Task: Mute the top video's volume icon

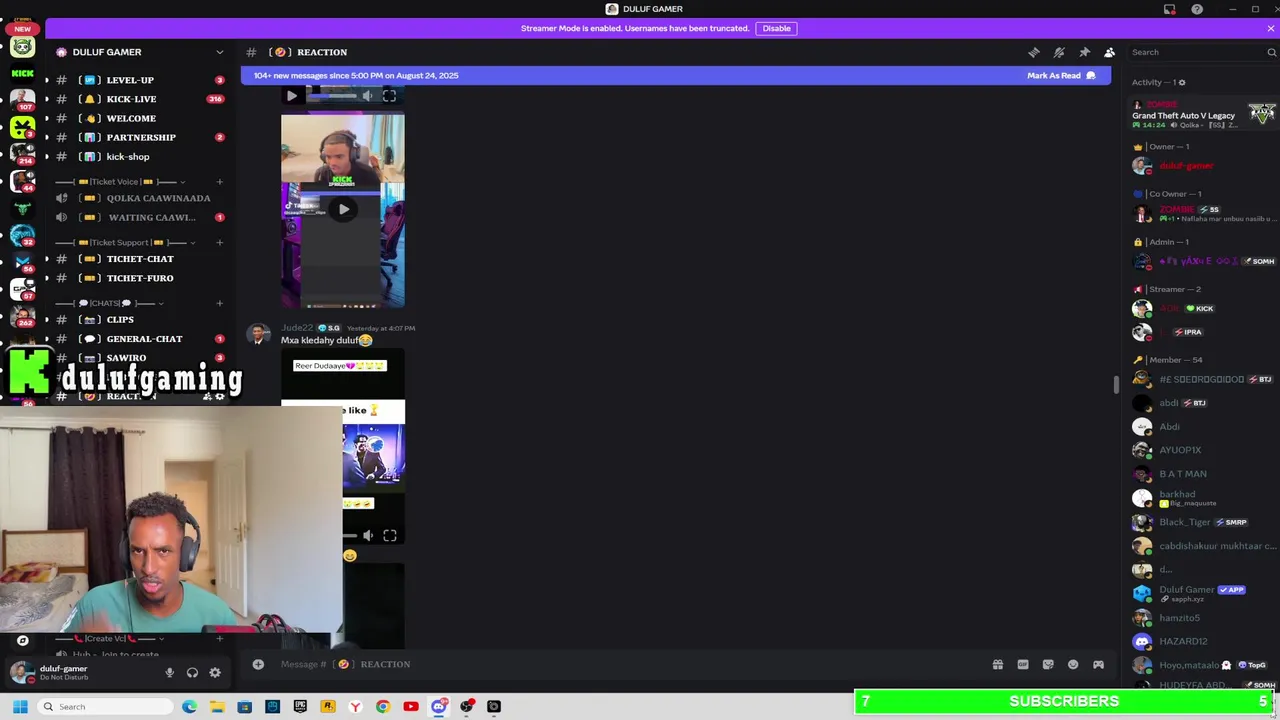Action: coord(367,96)
